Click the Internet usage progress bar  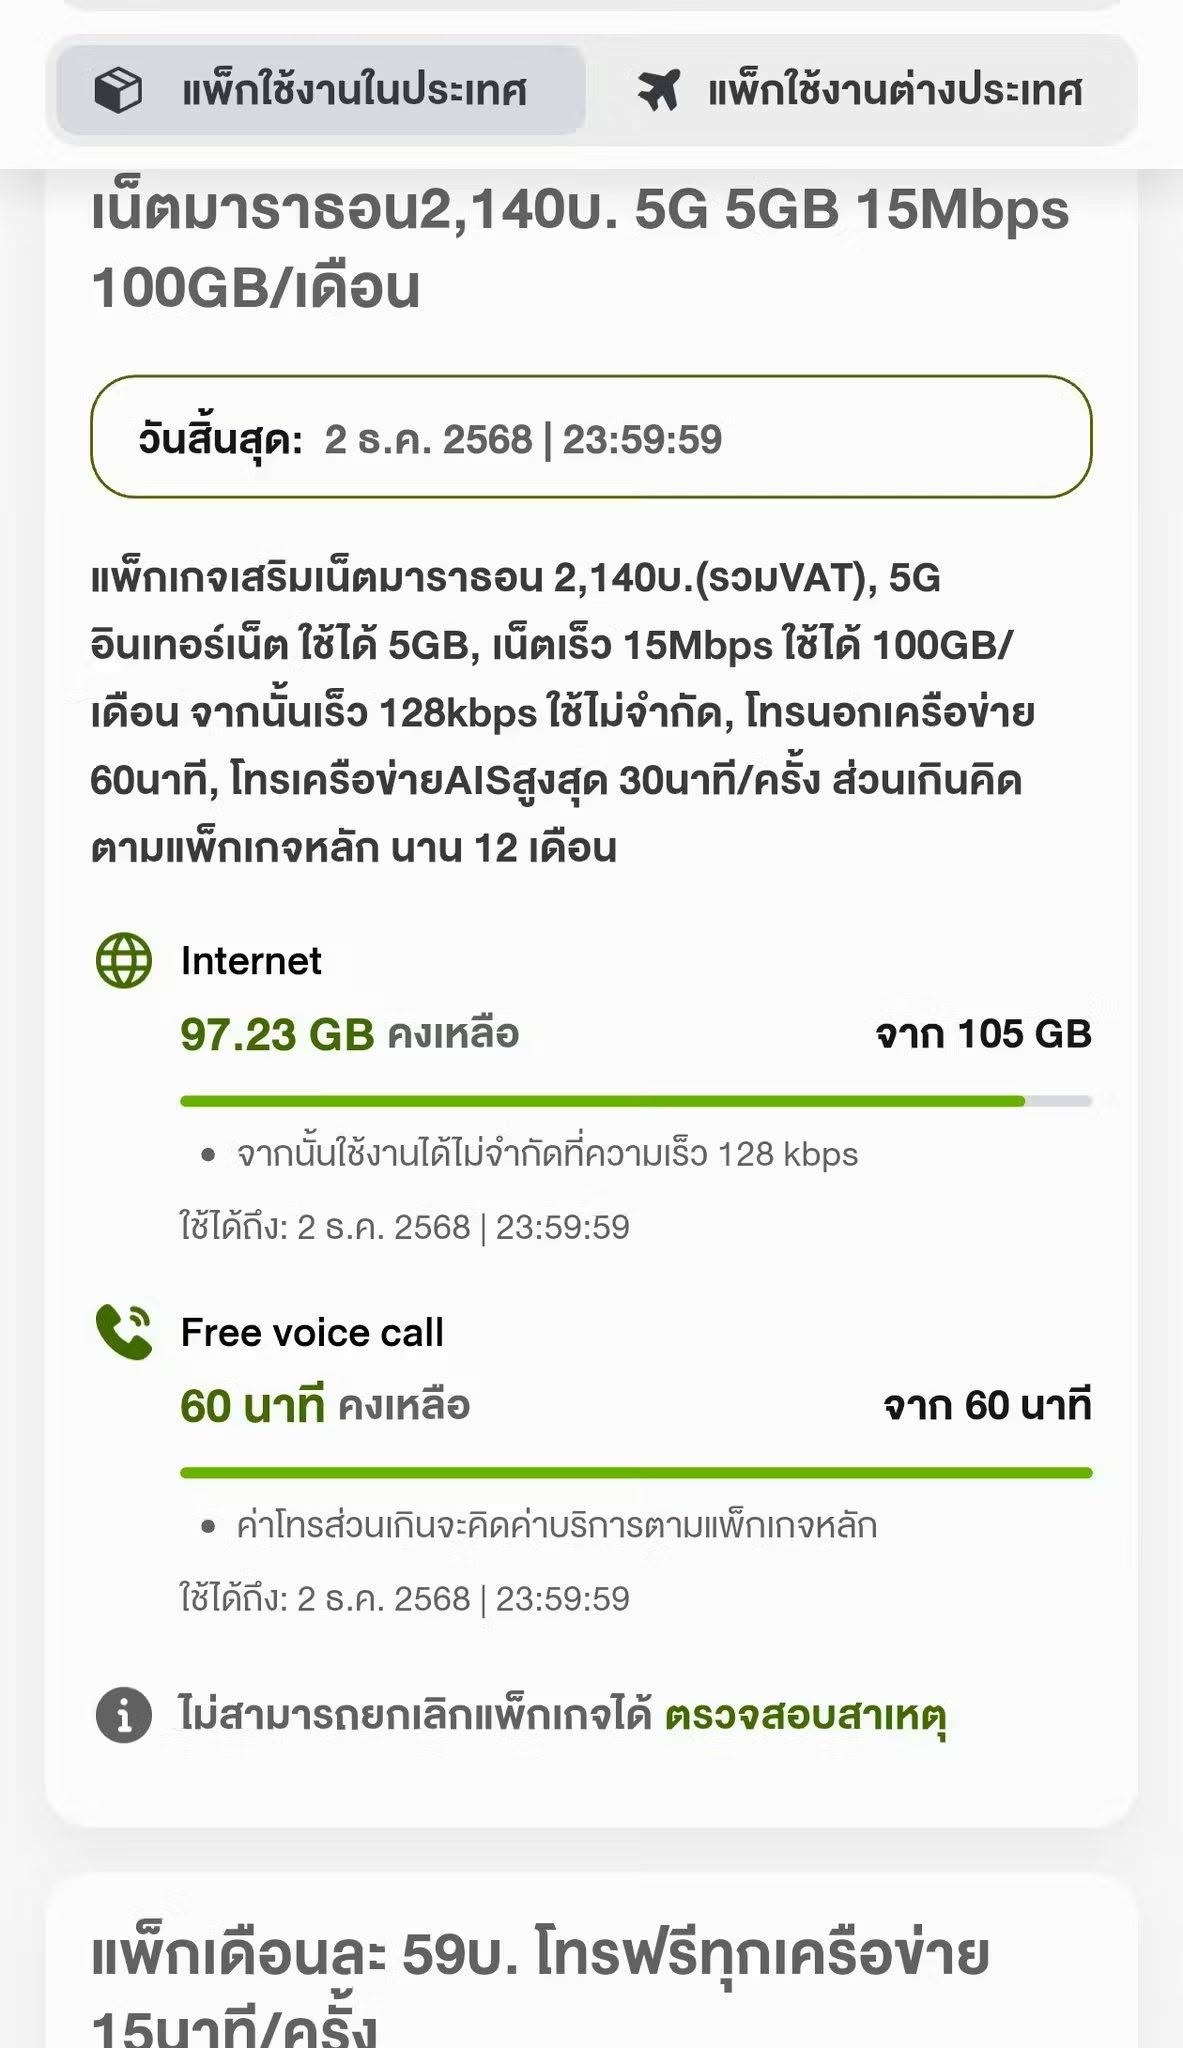(636, 1101)
